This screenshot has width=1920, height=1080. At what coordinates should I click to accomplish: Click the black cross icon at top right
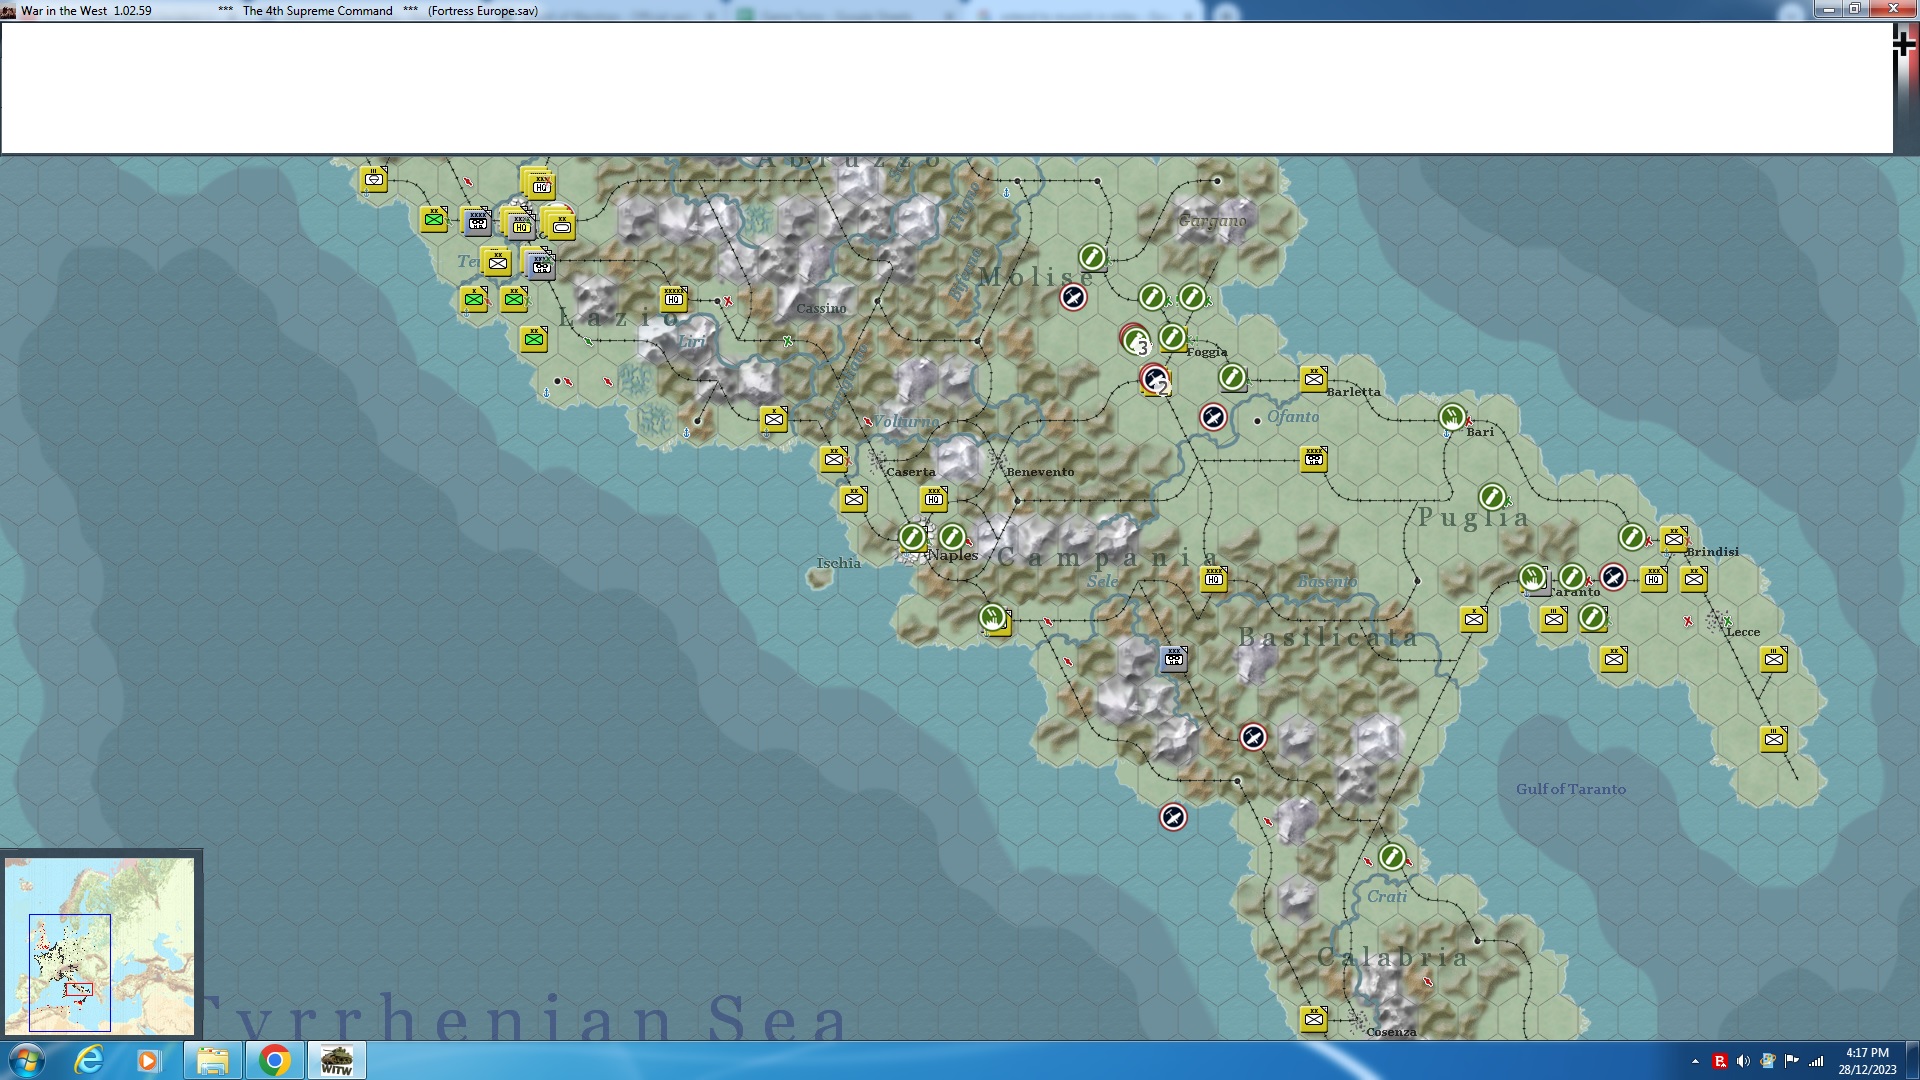point(1903,44)
